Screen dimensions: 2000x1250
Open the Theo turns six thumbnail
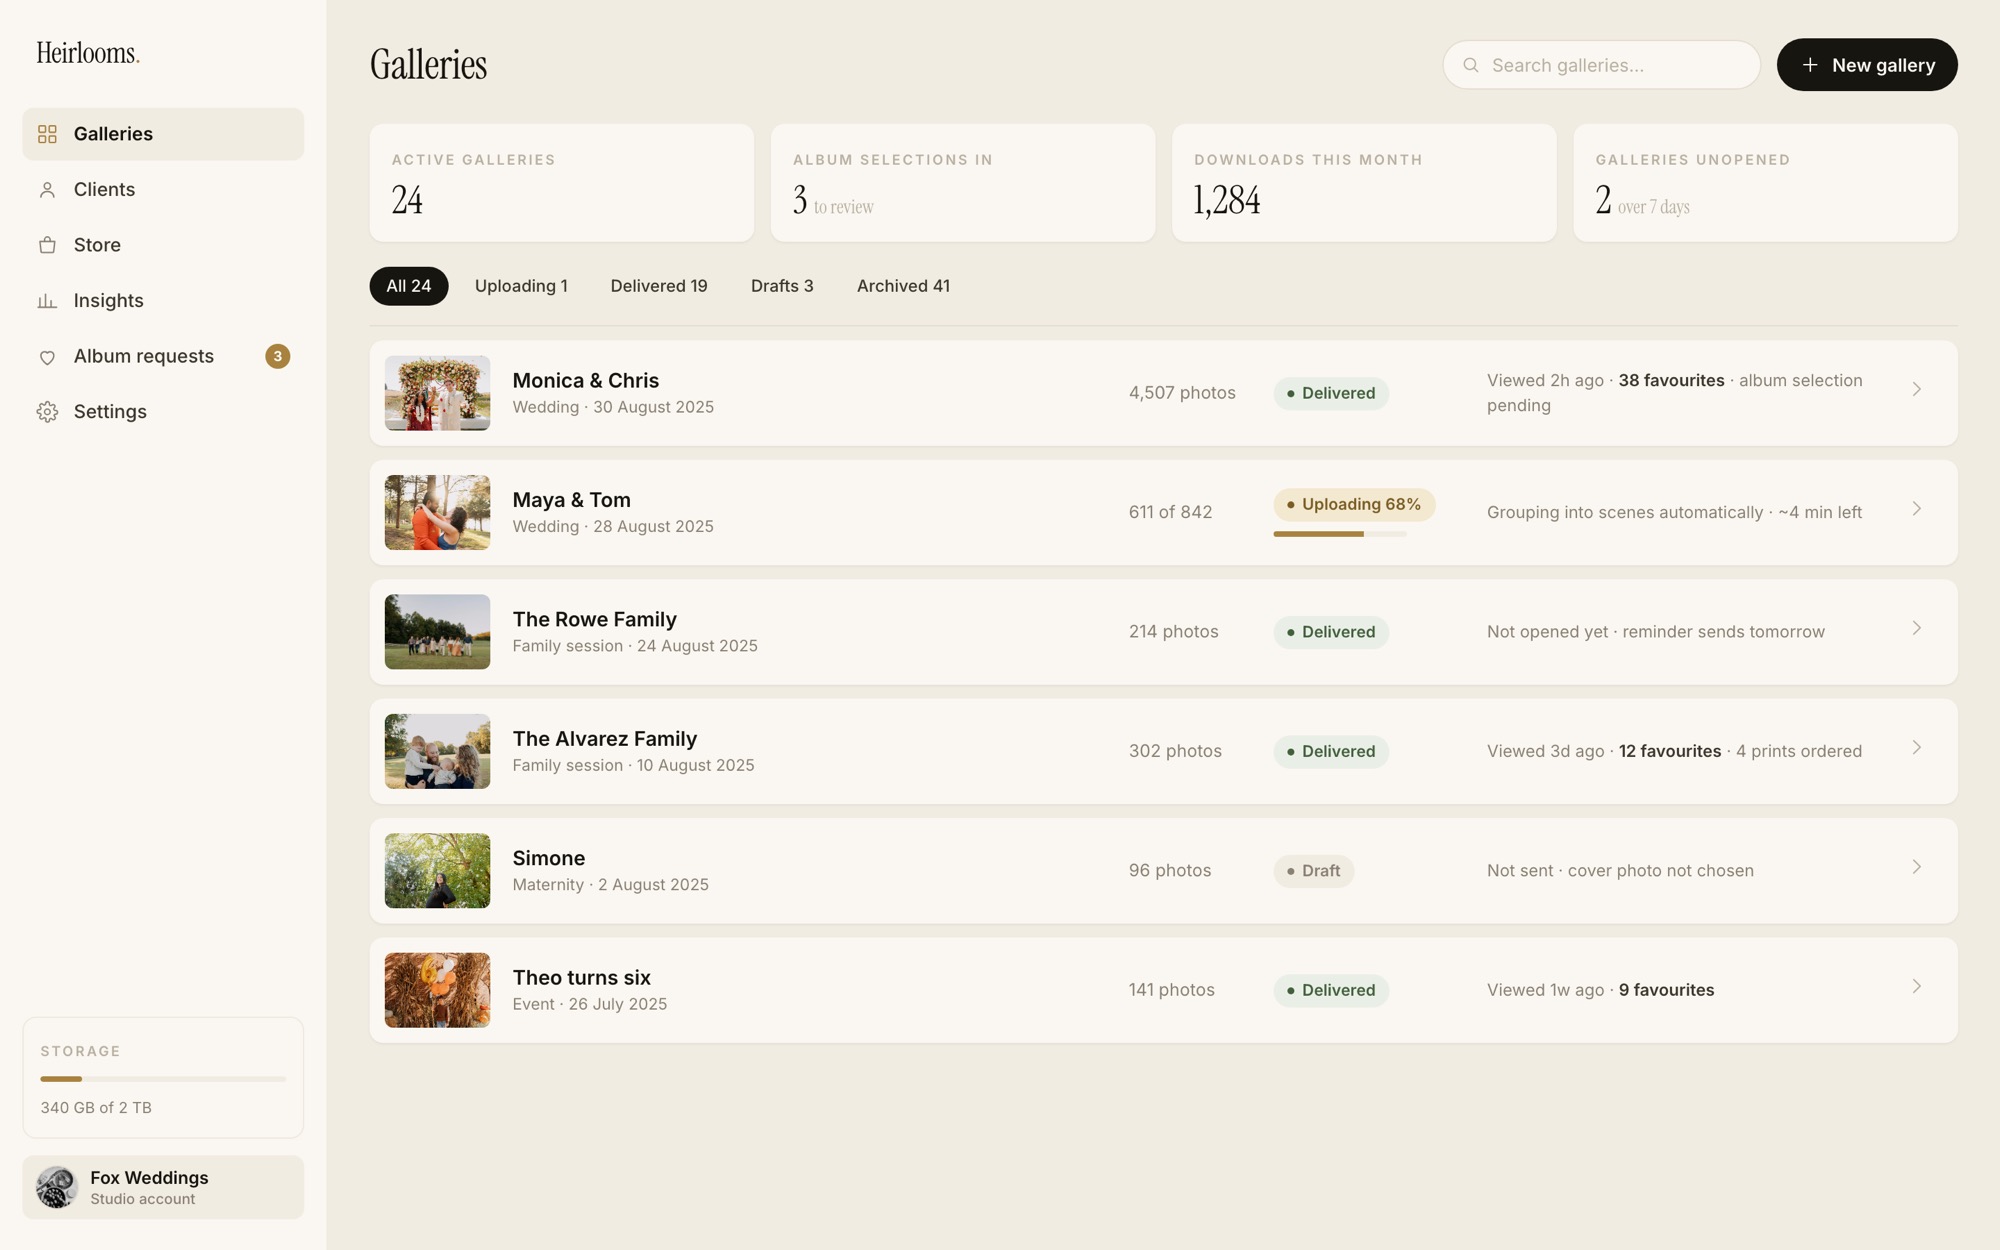coord(437,990)
